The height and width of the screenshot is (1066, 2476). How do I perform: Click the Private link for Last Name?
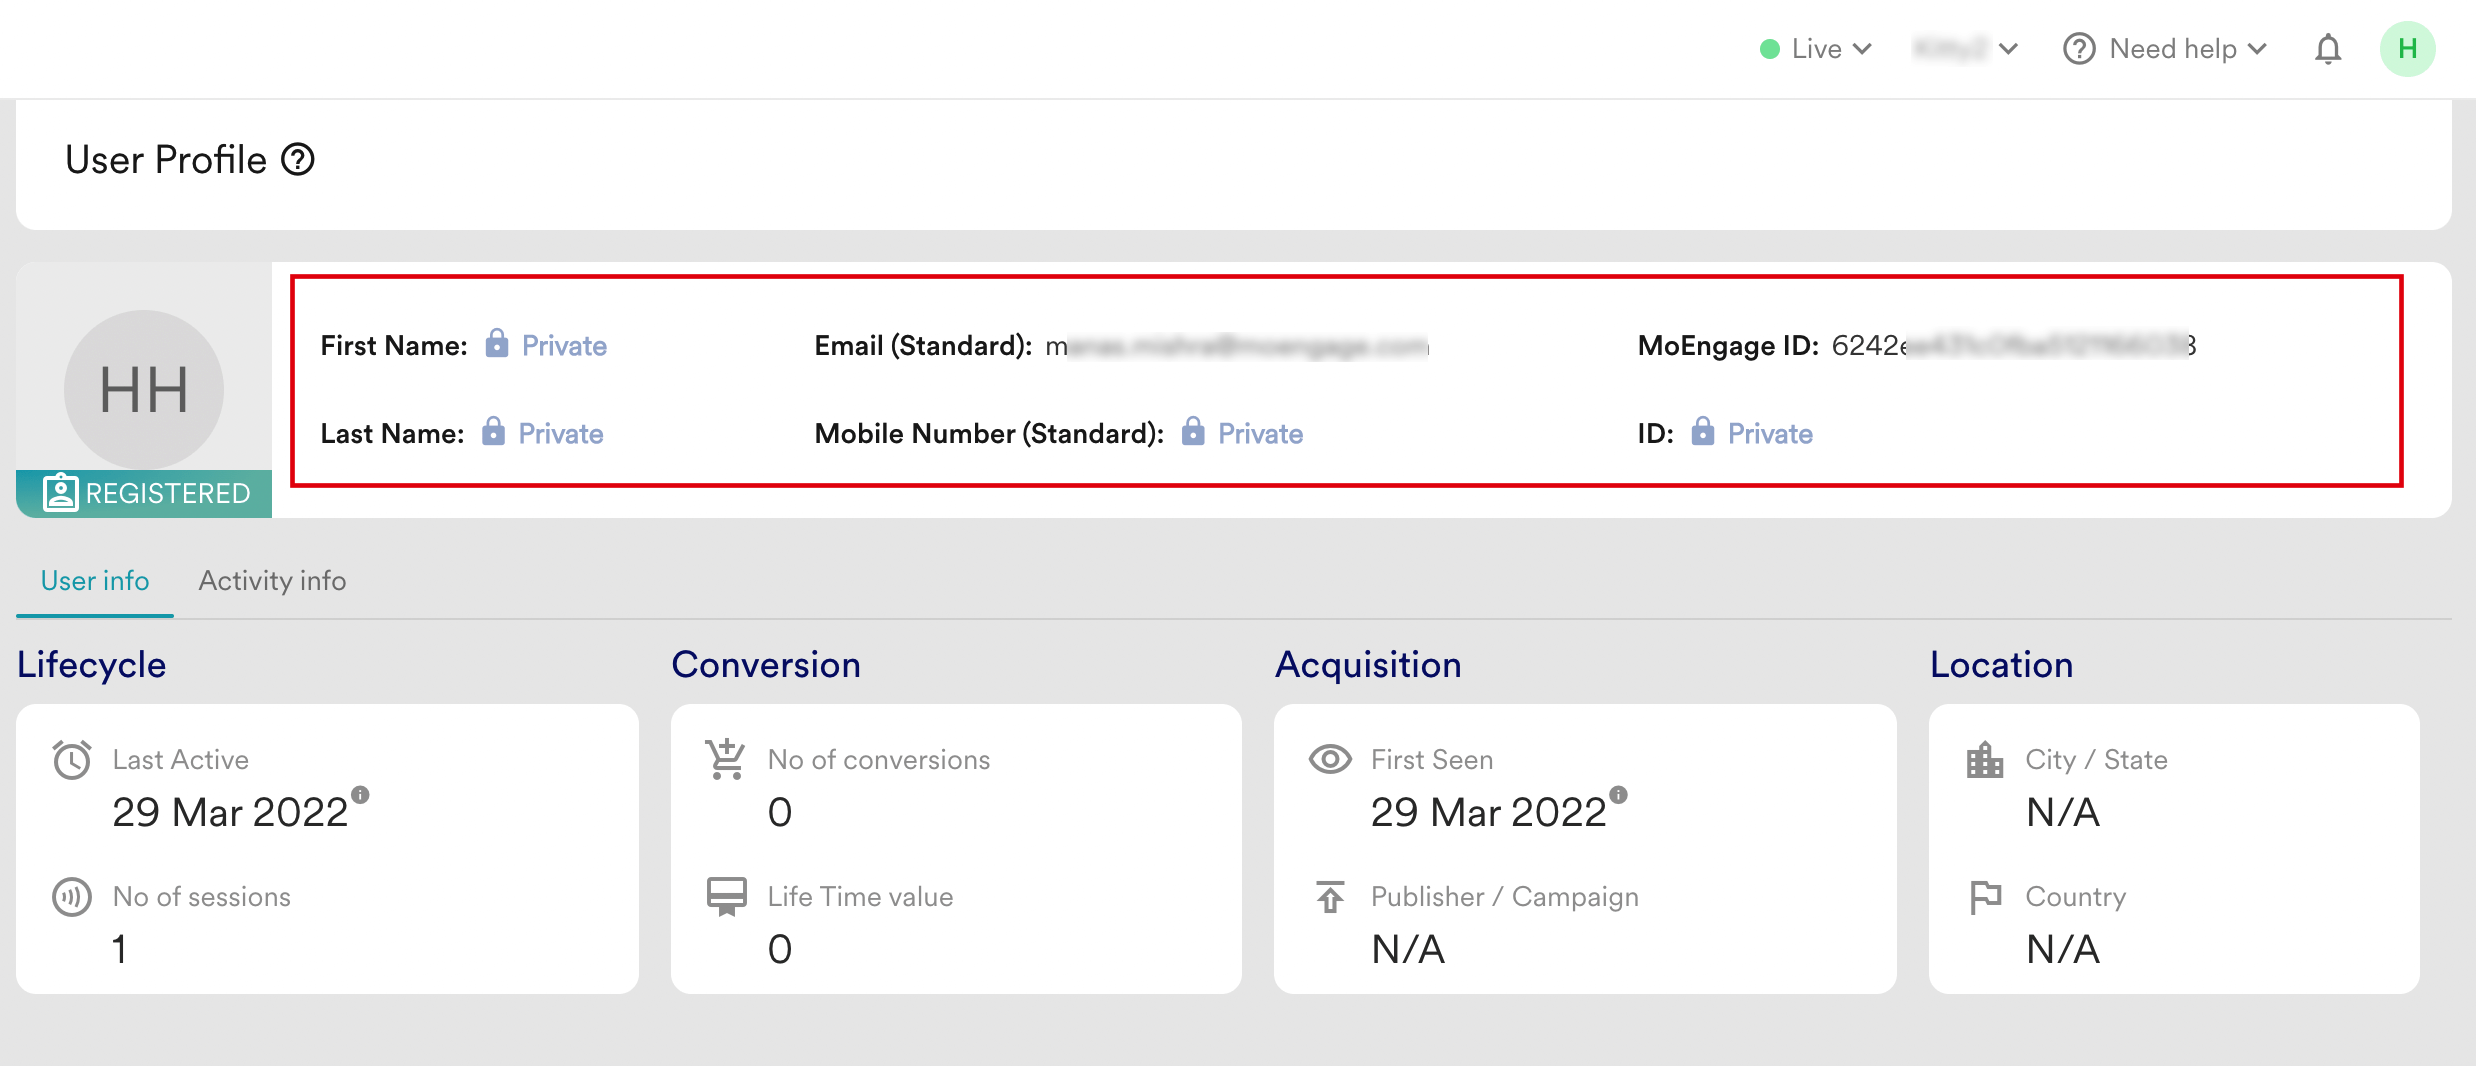pos(560,433)
